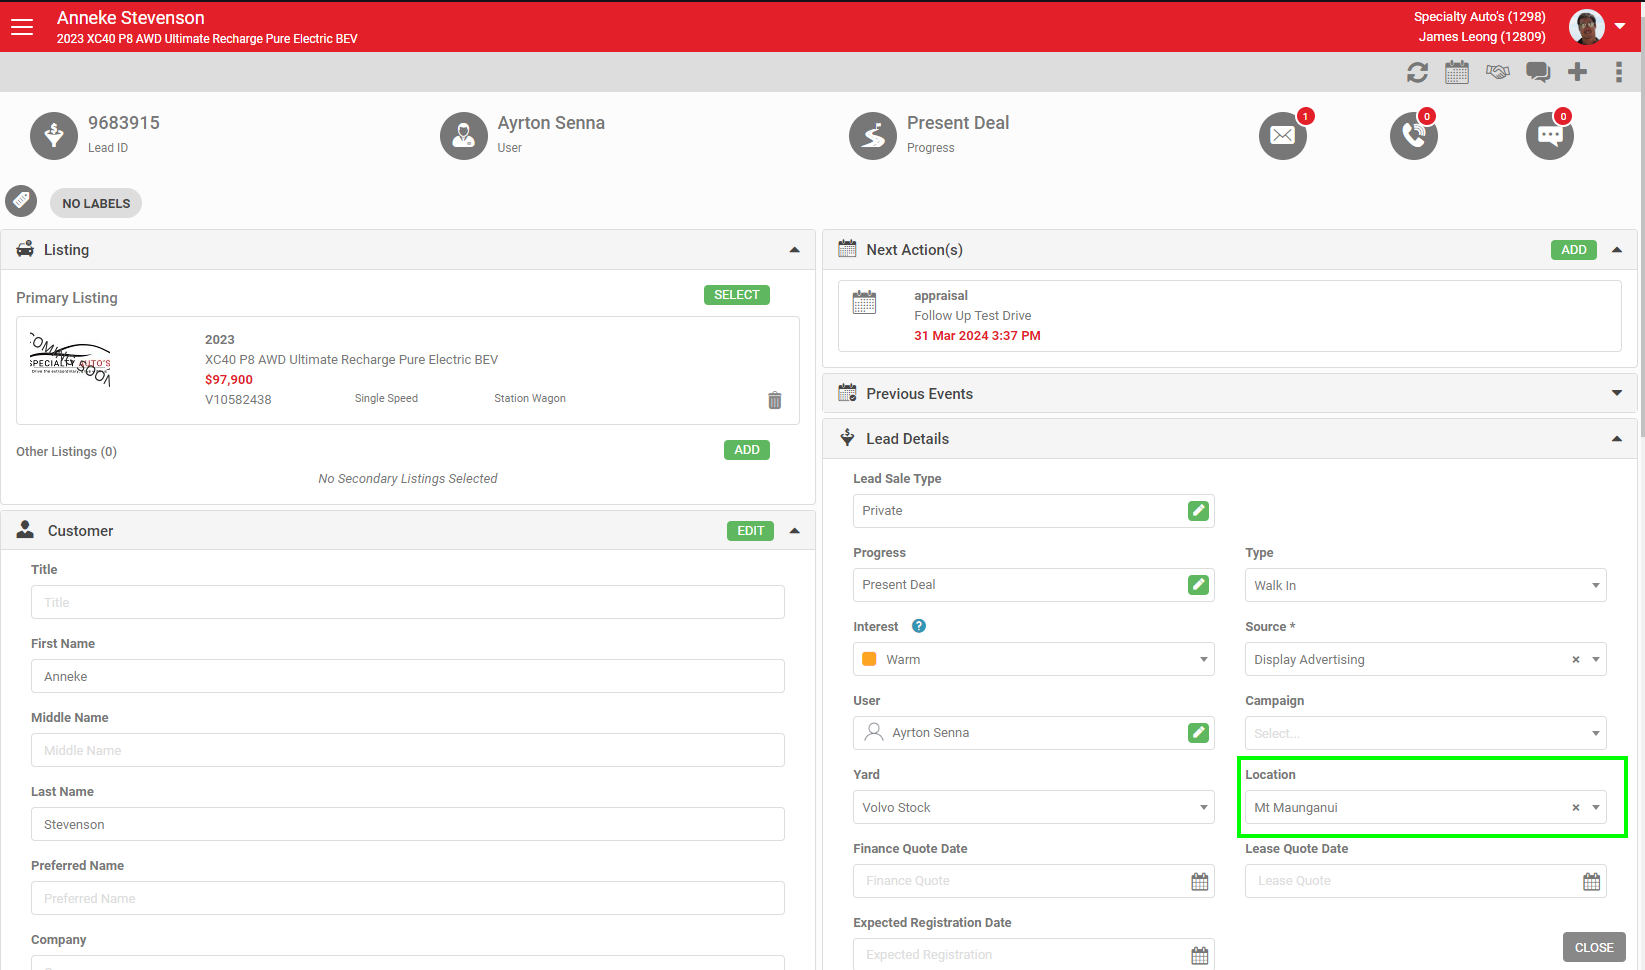1645x970 pixels.
Task: Click the Previous Events calendar icon
Action: (847, 393)
